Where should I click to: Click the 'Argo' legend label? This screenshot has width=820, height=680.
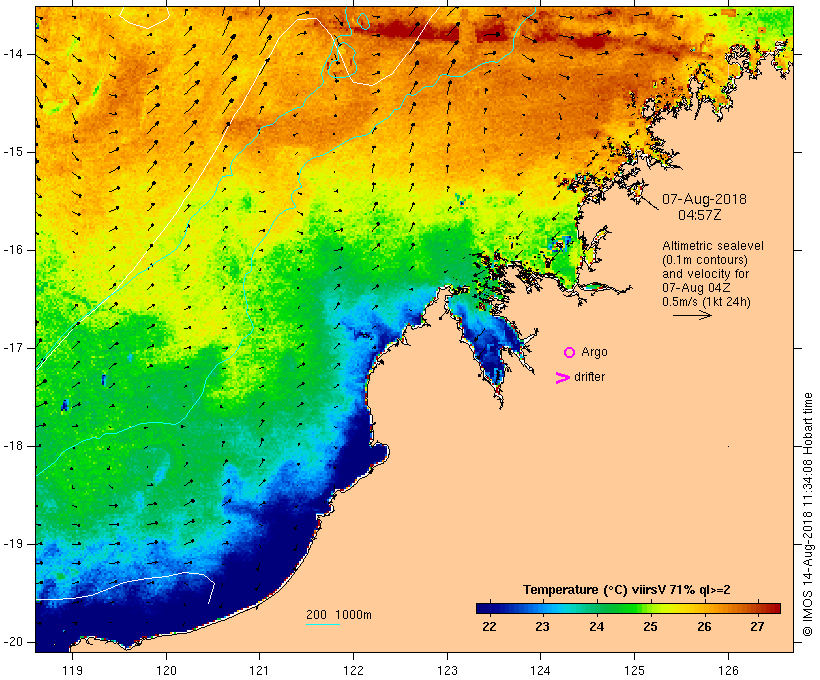594,352
